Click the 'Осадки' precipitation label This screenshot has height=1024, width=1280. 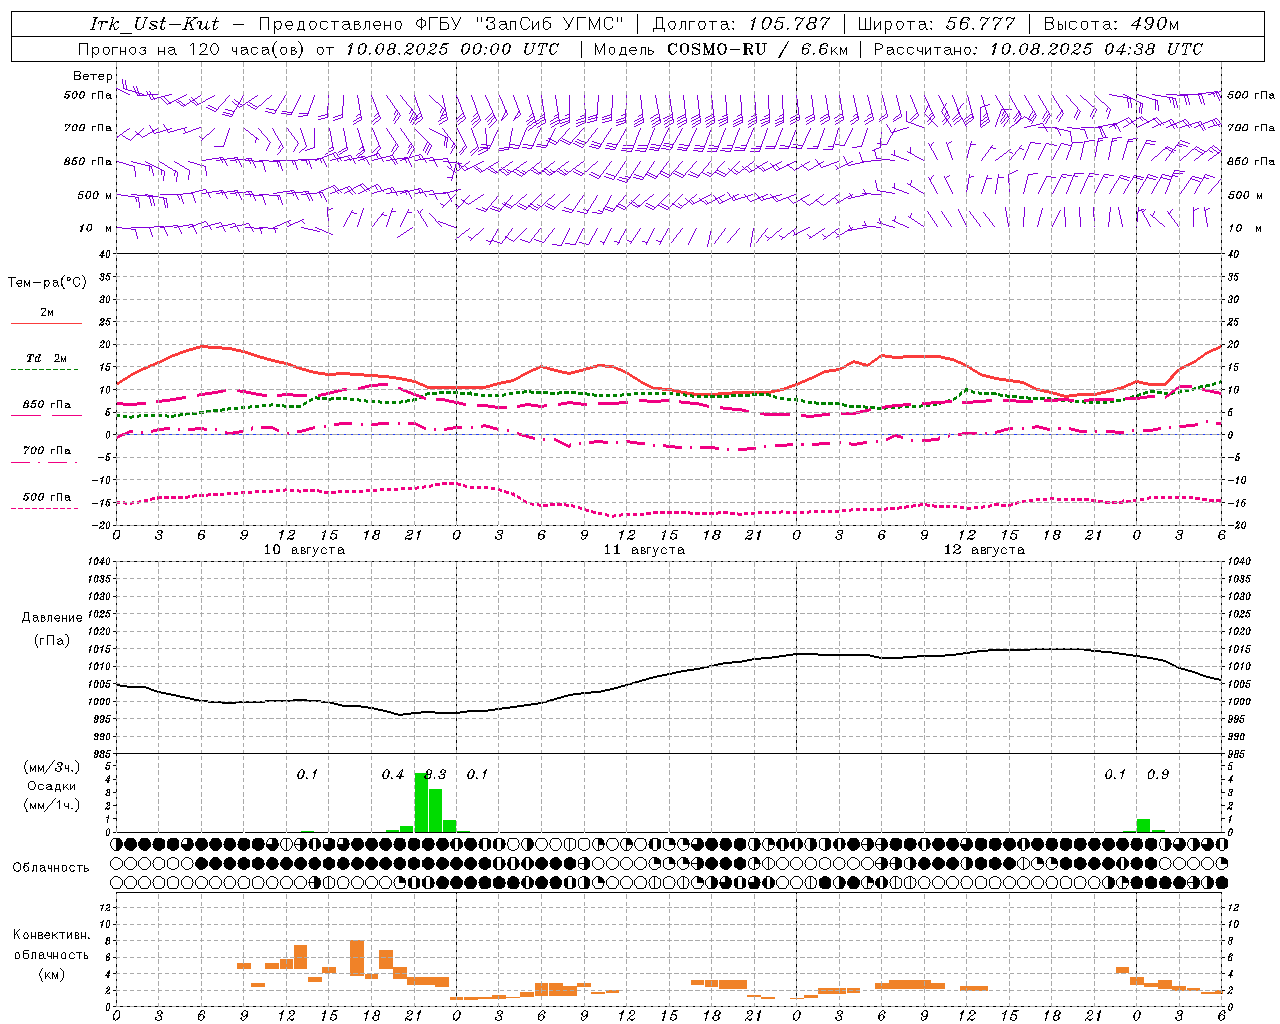pos(51,786)
